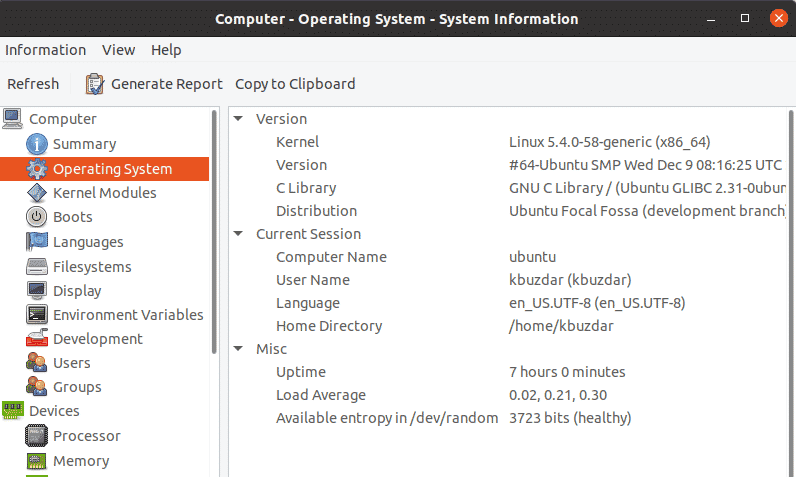The width and height of the screenshot is (796, 477).
Task: Click Copy to Clipboard button
Action: click(295, 84)
